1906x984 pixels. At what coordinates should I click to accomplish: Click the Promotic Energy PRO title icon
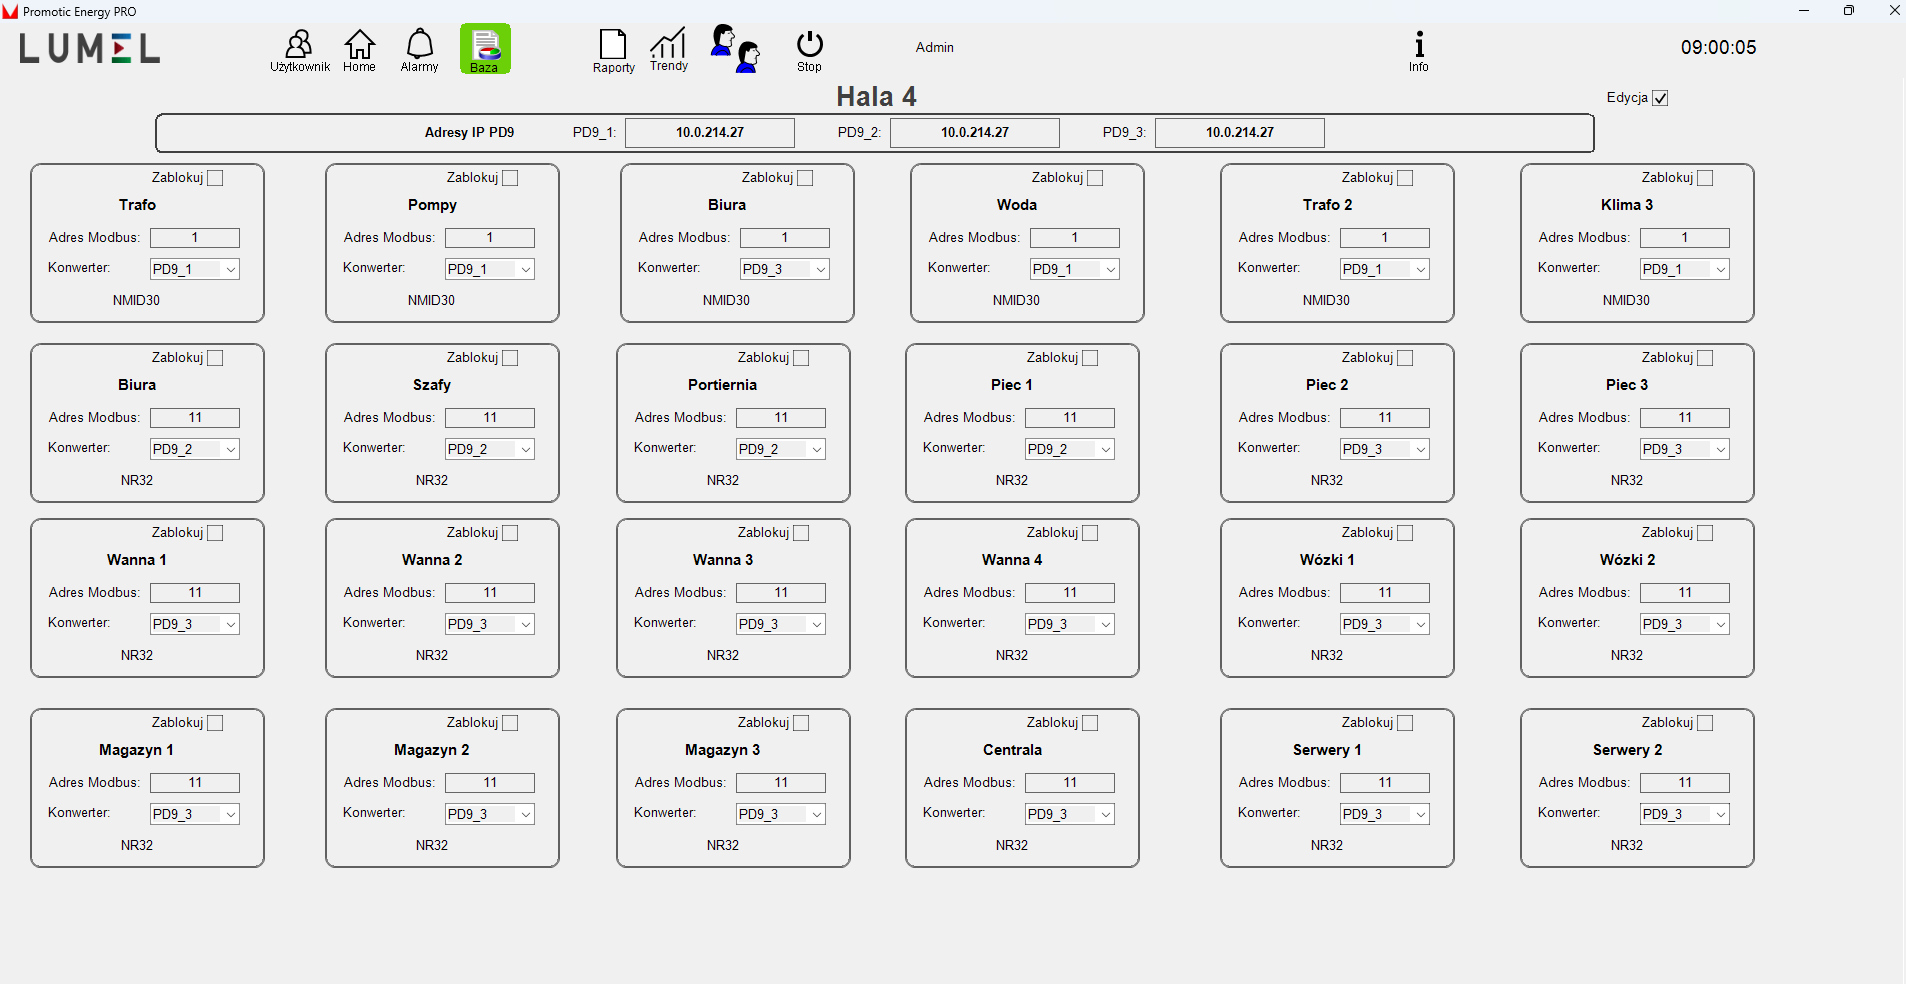point(10,11)
